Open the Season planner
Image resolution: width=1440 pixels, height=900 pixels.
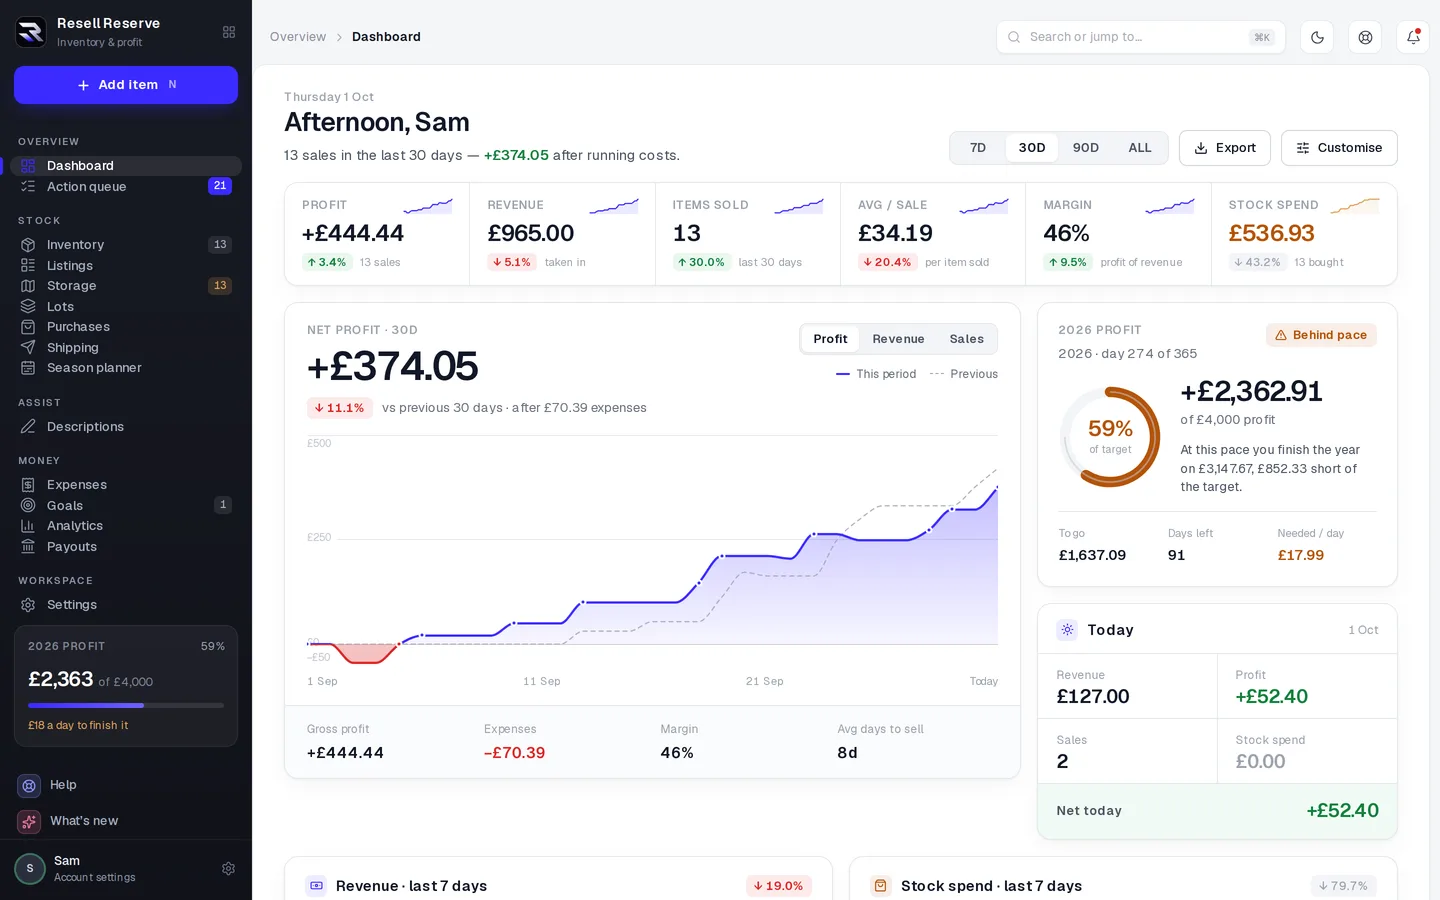[x=126, y=368]
